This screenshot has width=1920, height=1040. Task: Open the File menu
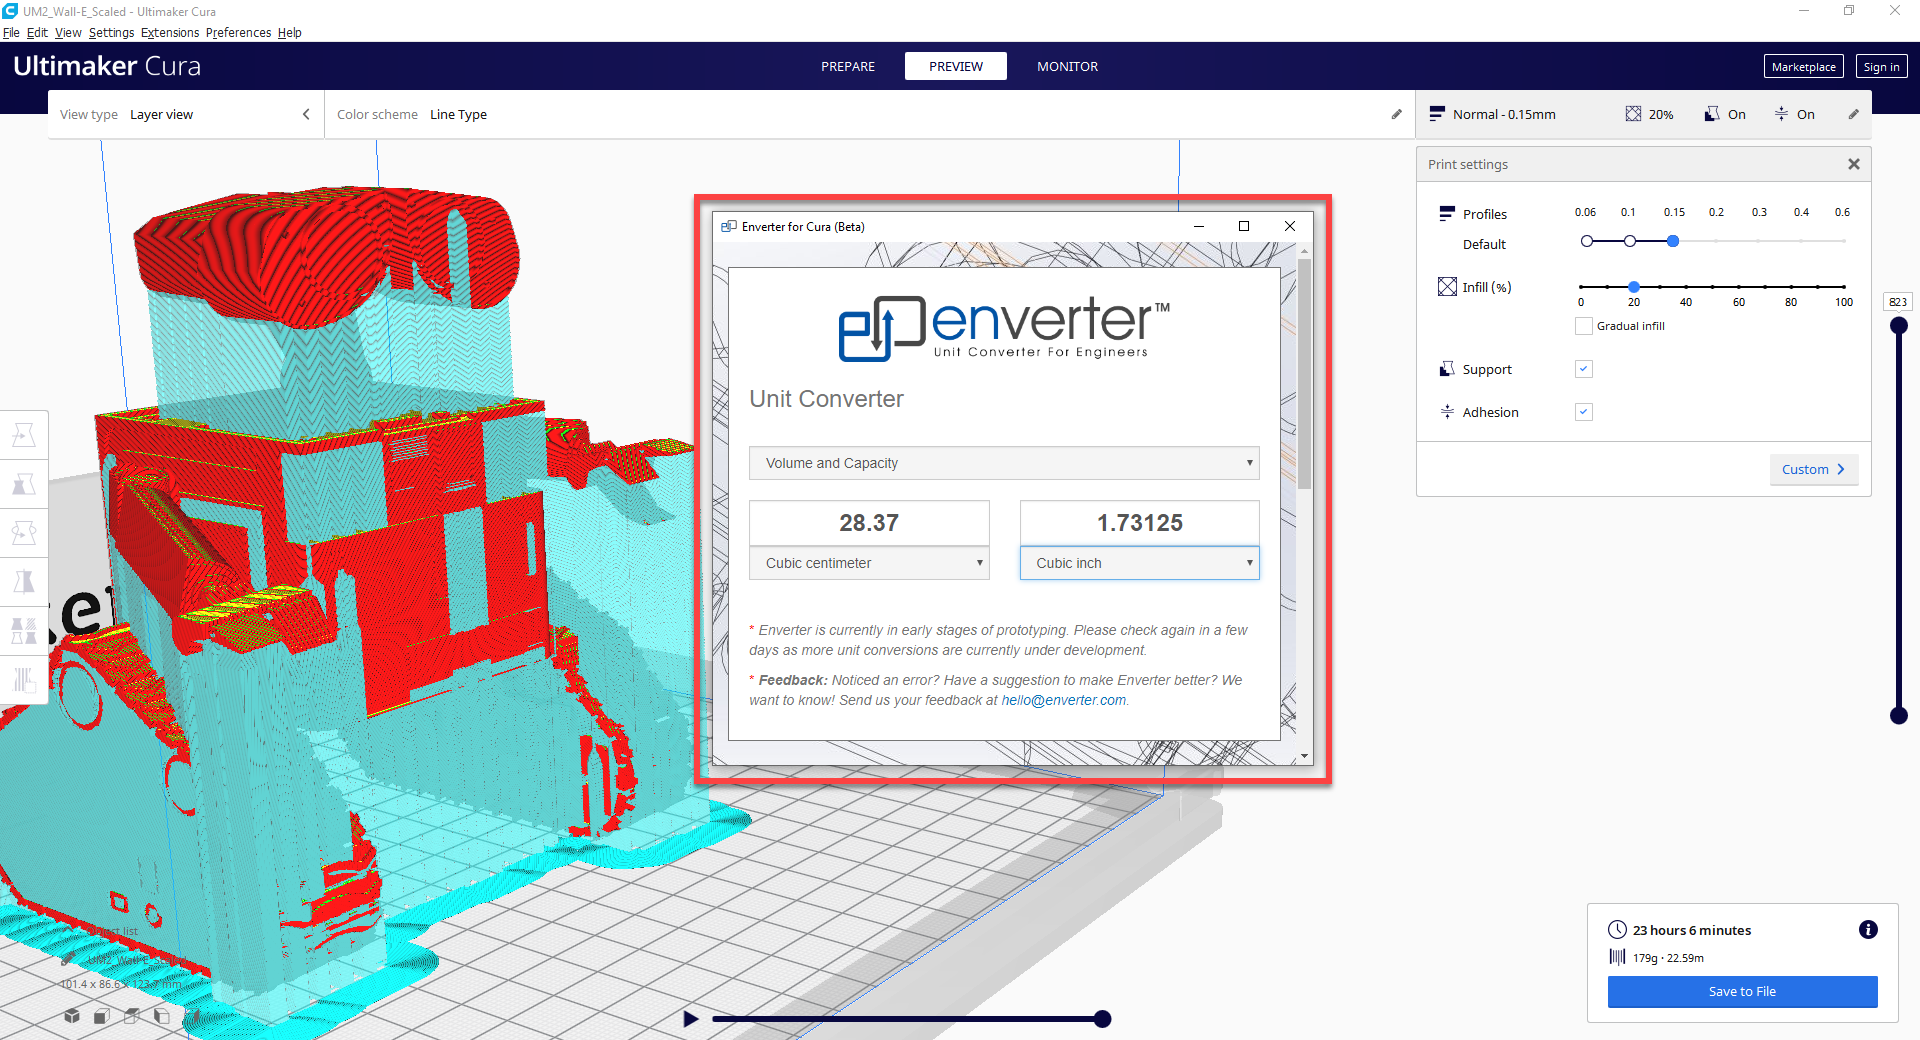tap(11, 32)
